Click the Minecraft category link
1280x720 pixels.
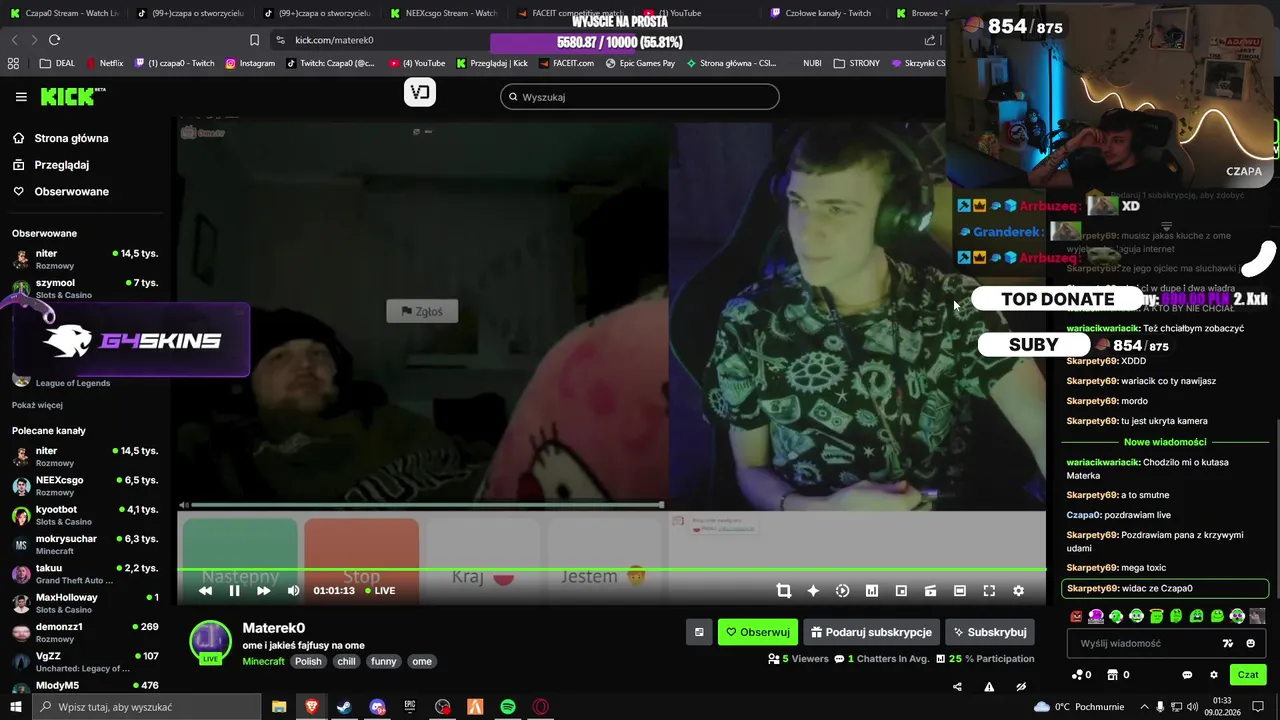tap(264, 661)
